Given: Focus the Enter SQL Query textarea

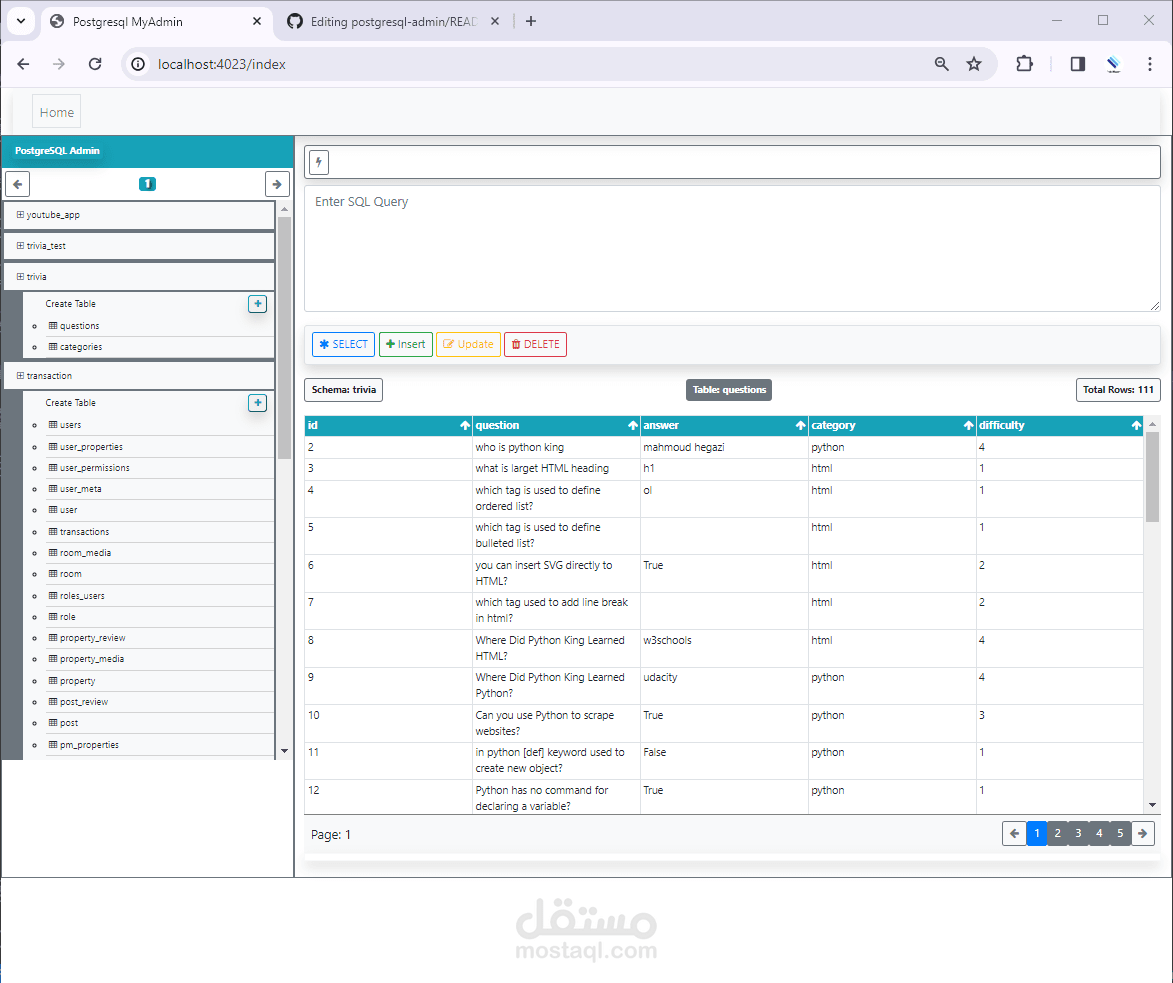Looking at the screenshot, I should pos(732,248).
